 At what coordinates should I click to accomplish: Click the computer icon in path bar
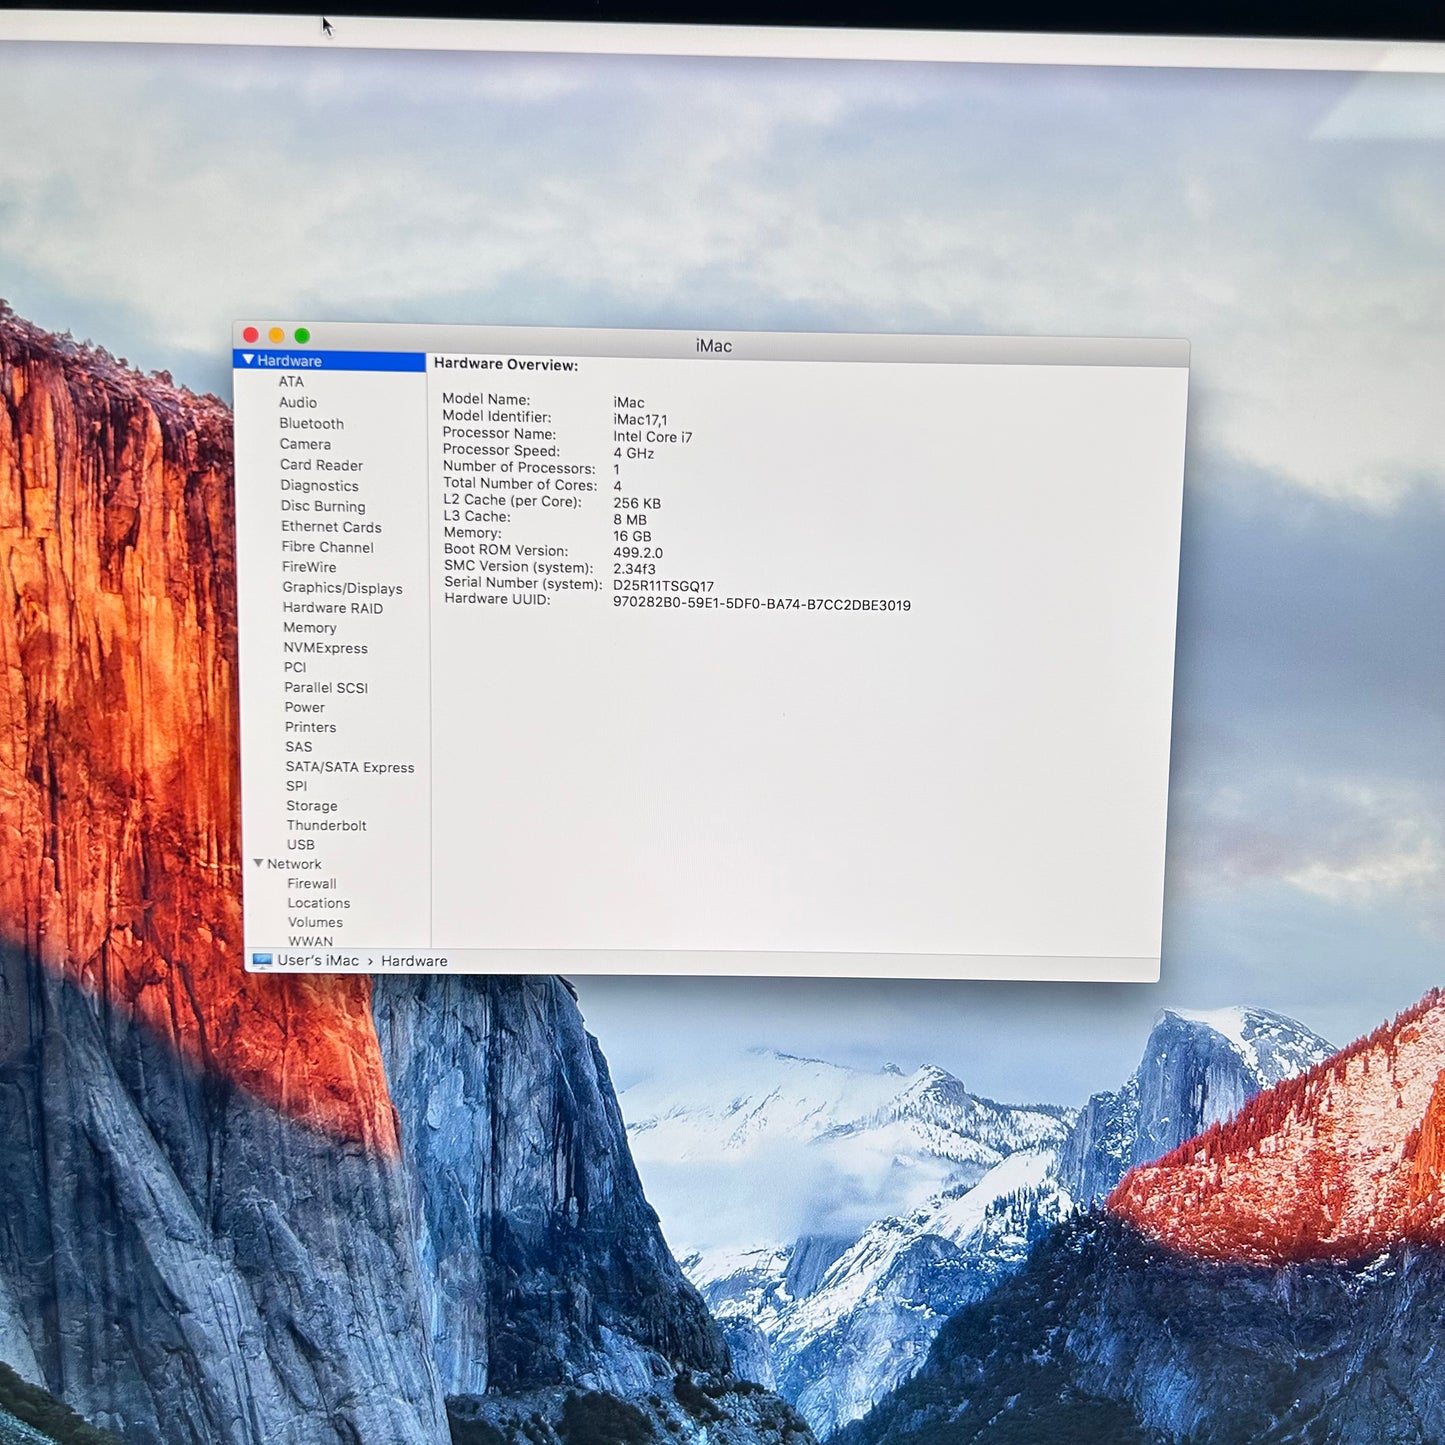click(x=262, y=960)
